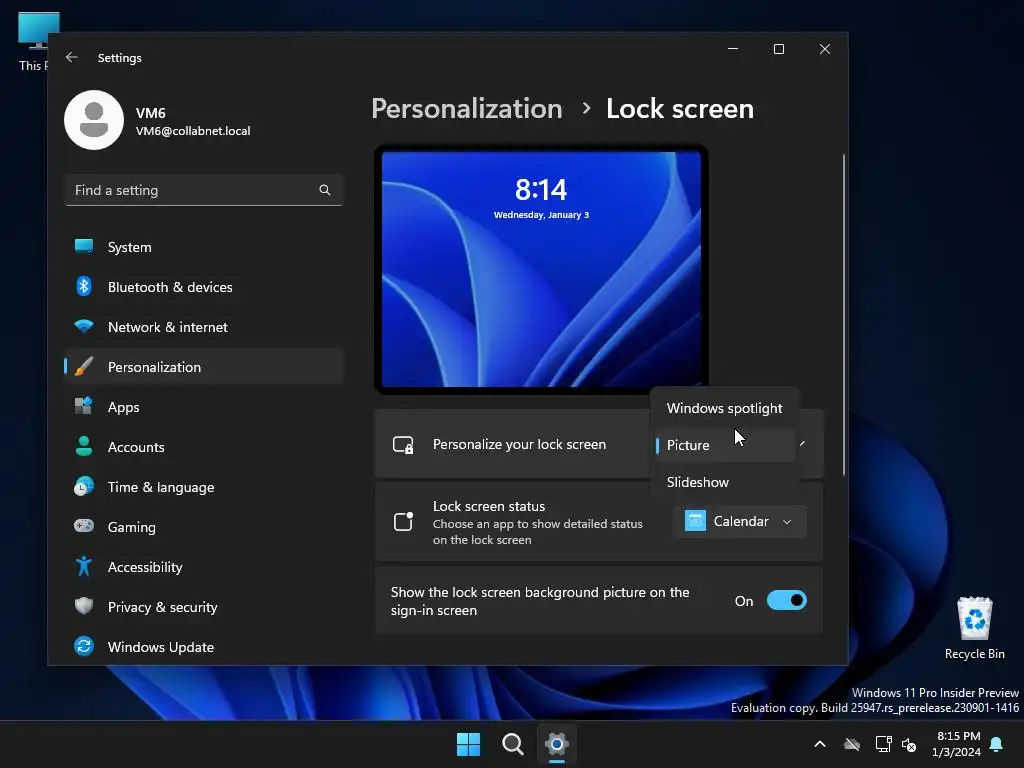Screen dimensions: 1024x768
Task: Maximize the Settings window
Action: [x=778, y=49]
